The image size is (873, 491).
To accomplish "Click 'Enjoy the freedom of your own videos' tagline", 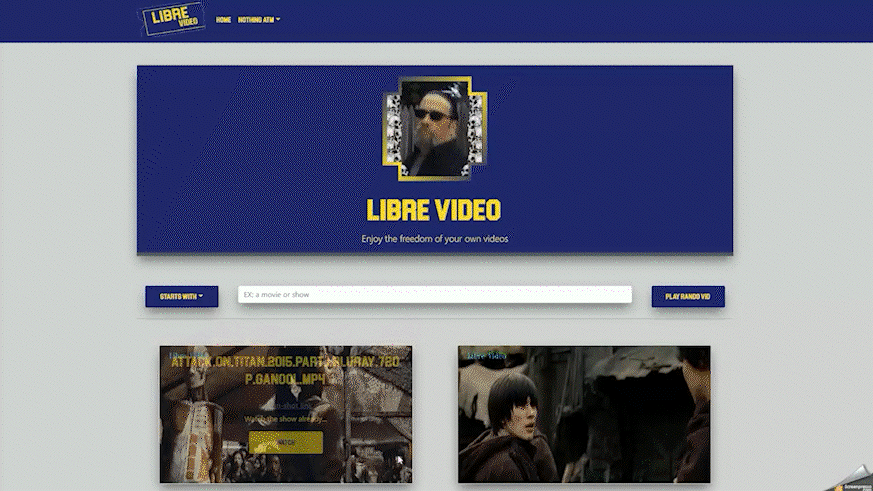I will coord(435,239).
